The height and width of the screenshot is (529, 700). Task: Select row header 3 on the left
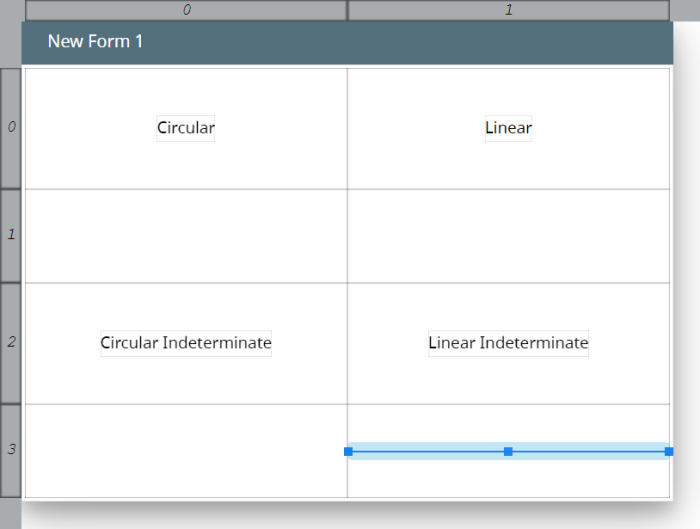[x=10, y=450]
